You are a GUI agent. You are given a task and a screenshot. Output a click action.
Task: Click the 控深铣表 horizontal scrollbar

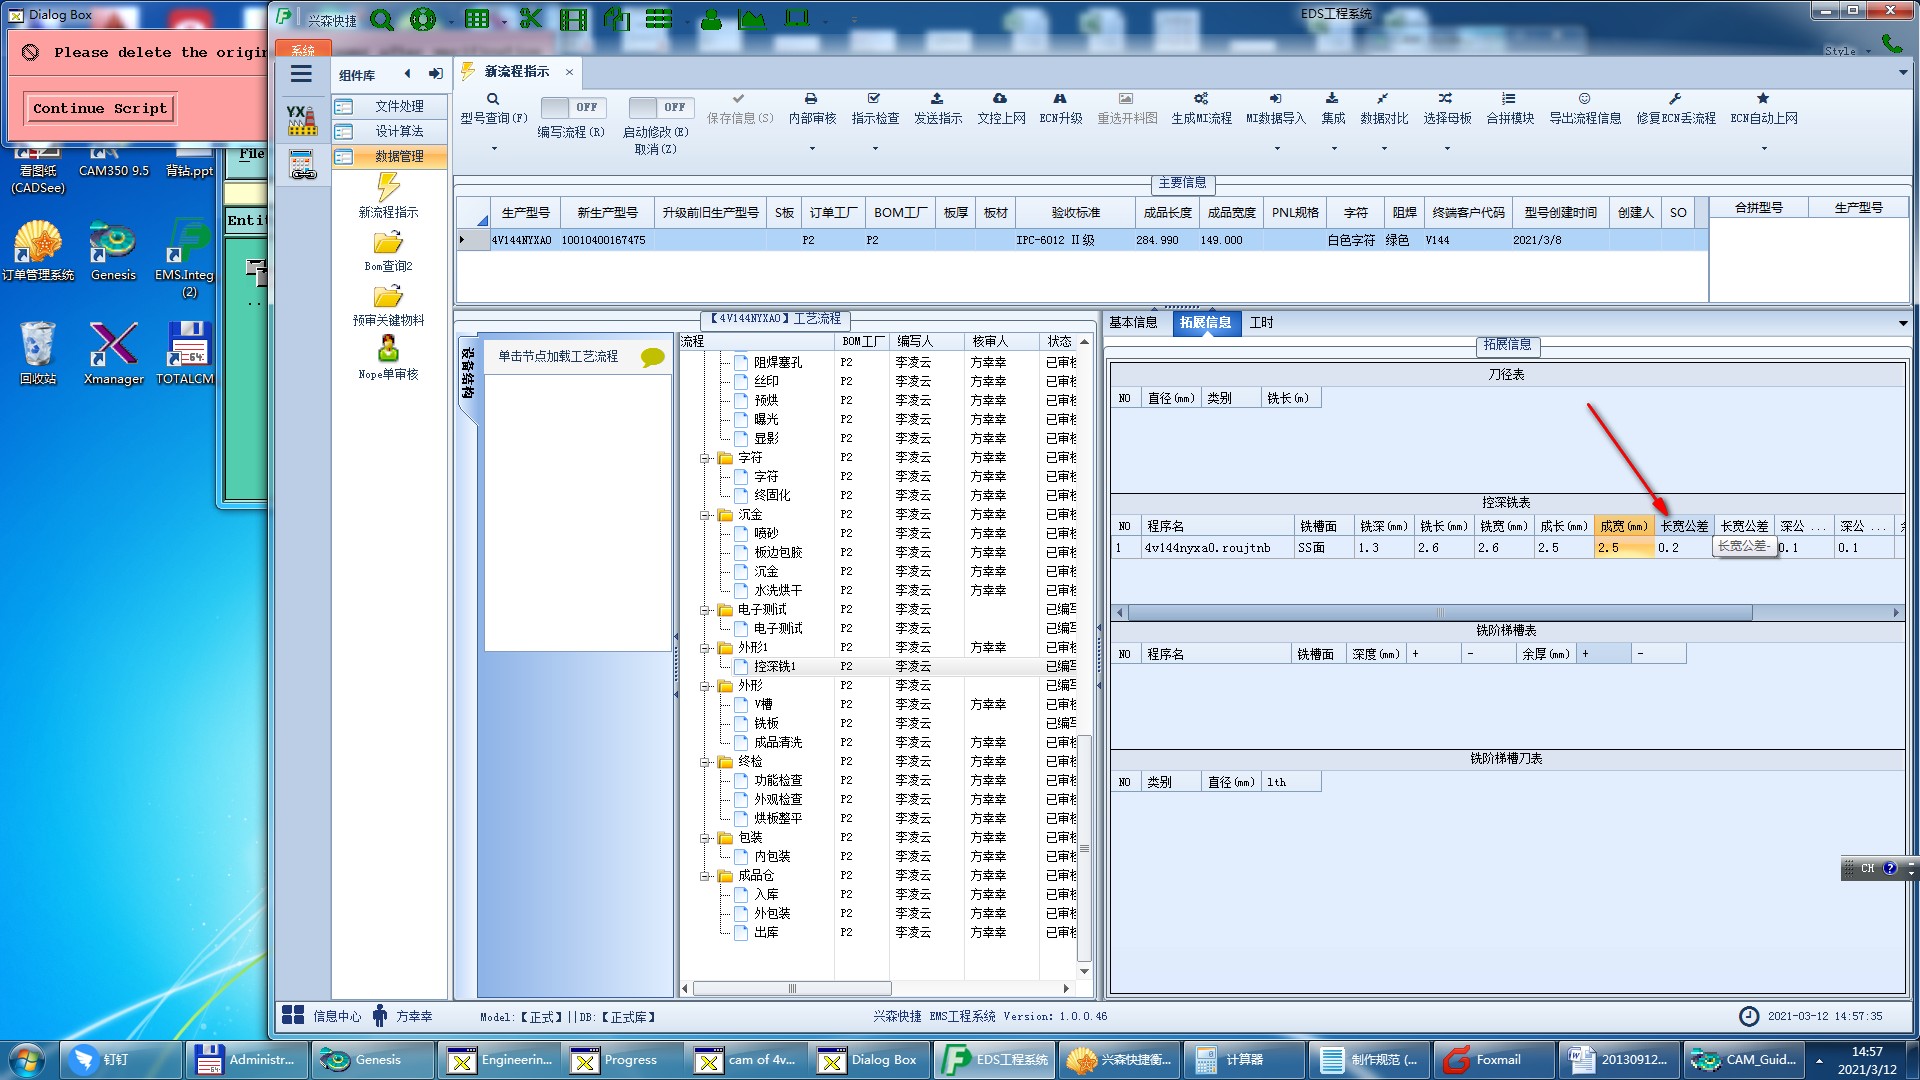[1440, 613]
